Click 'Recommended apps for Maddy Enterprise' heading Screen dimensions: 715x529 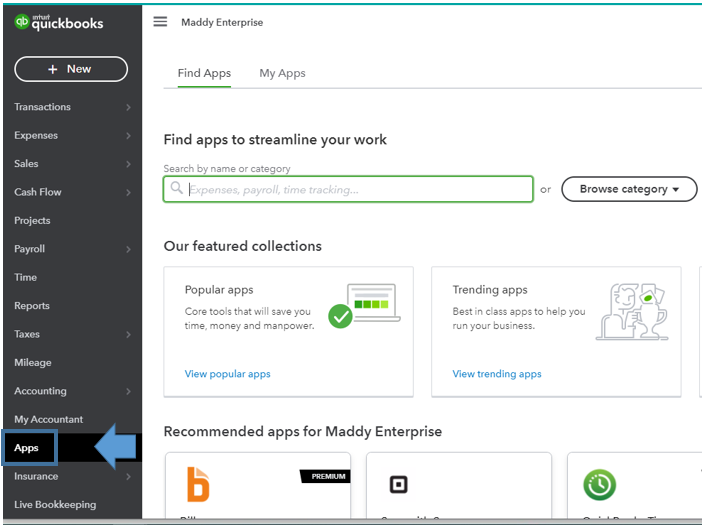point(303,431)
